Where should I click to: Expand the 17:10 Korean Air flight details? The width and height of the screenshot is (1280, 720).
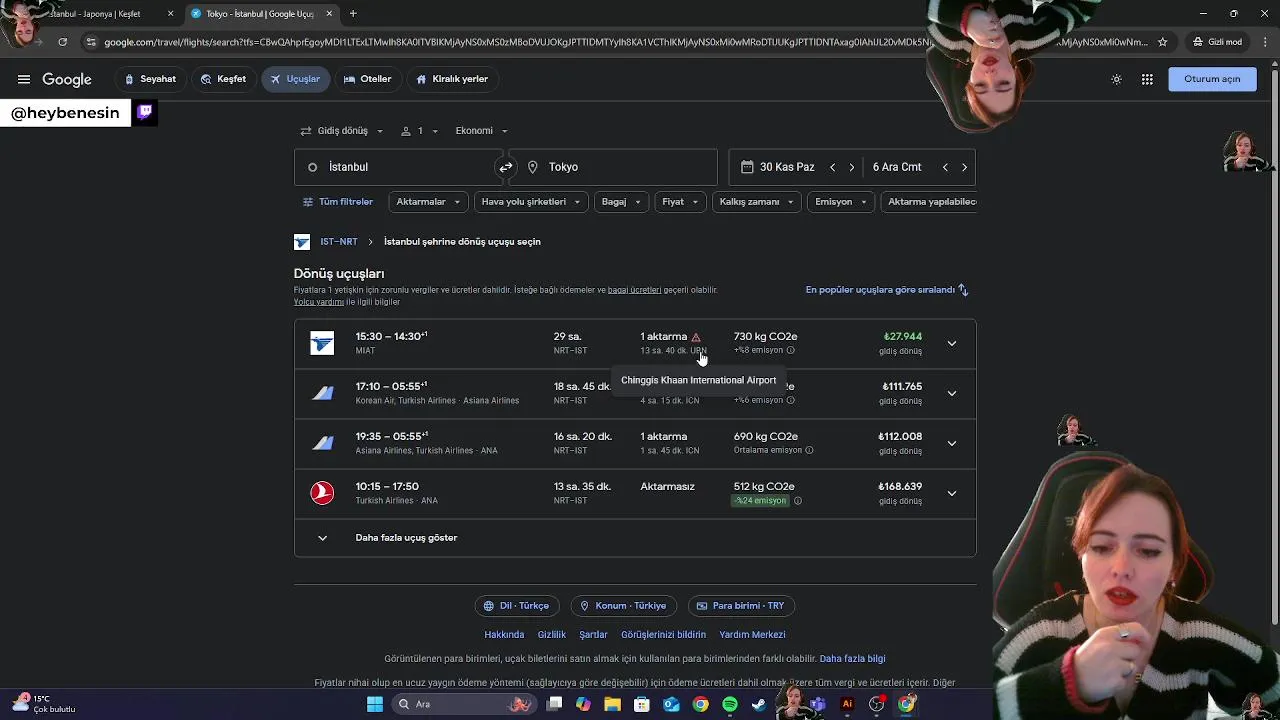tap(952, 393)
